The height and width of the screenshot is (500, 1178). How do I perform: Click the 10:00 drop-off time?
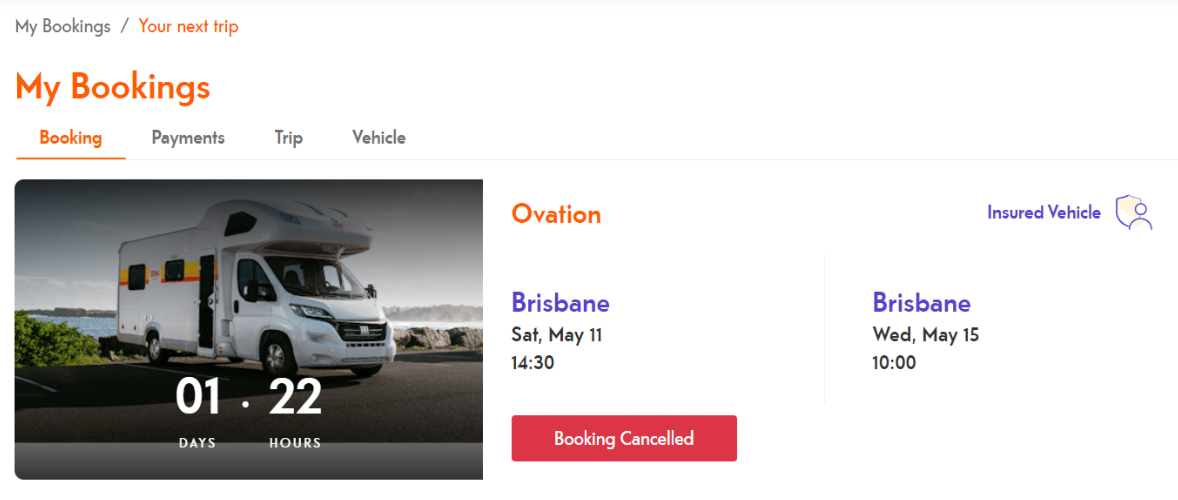[x=894, y=362]
